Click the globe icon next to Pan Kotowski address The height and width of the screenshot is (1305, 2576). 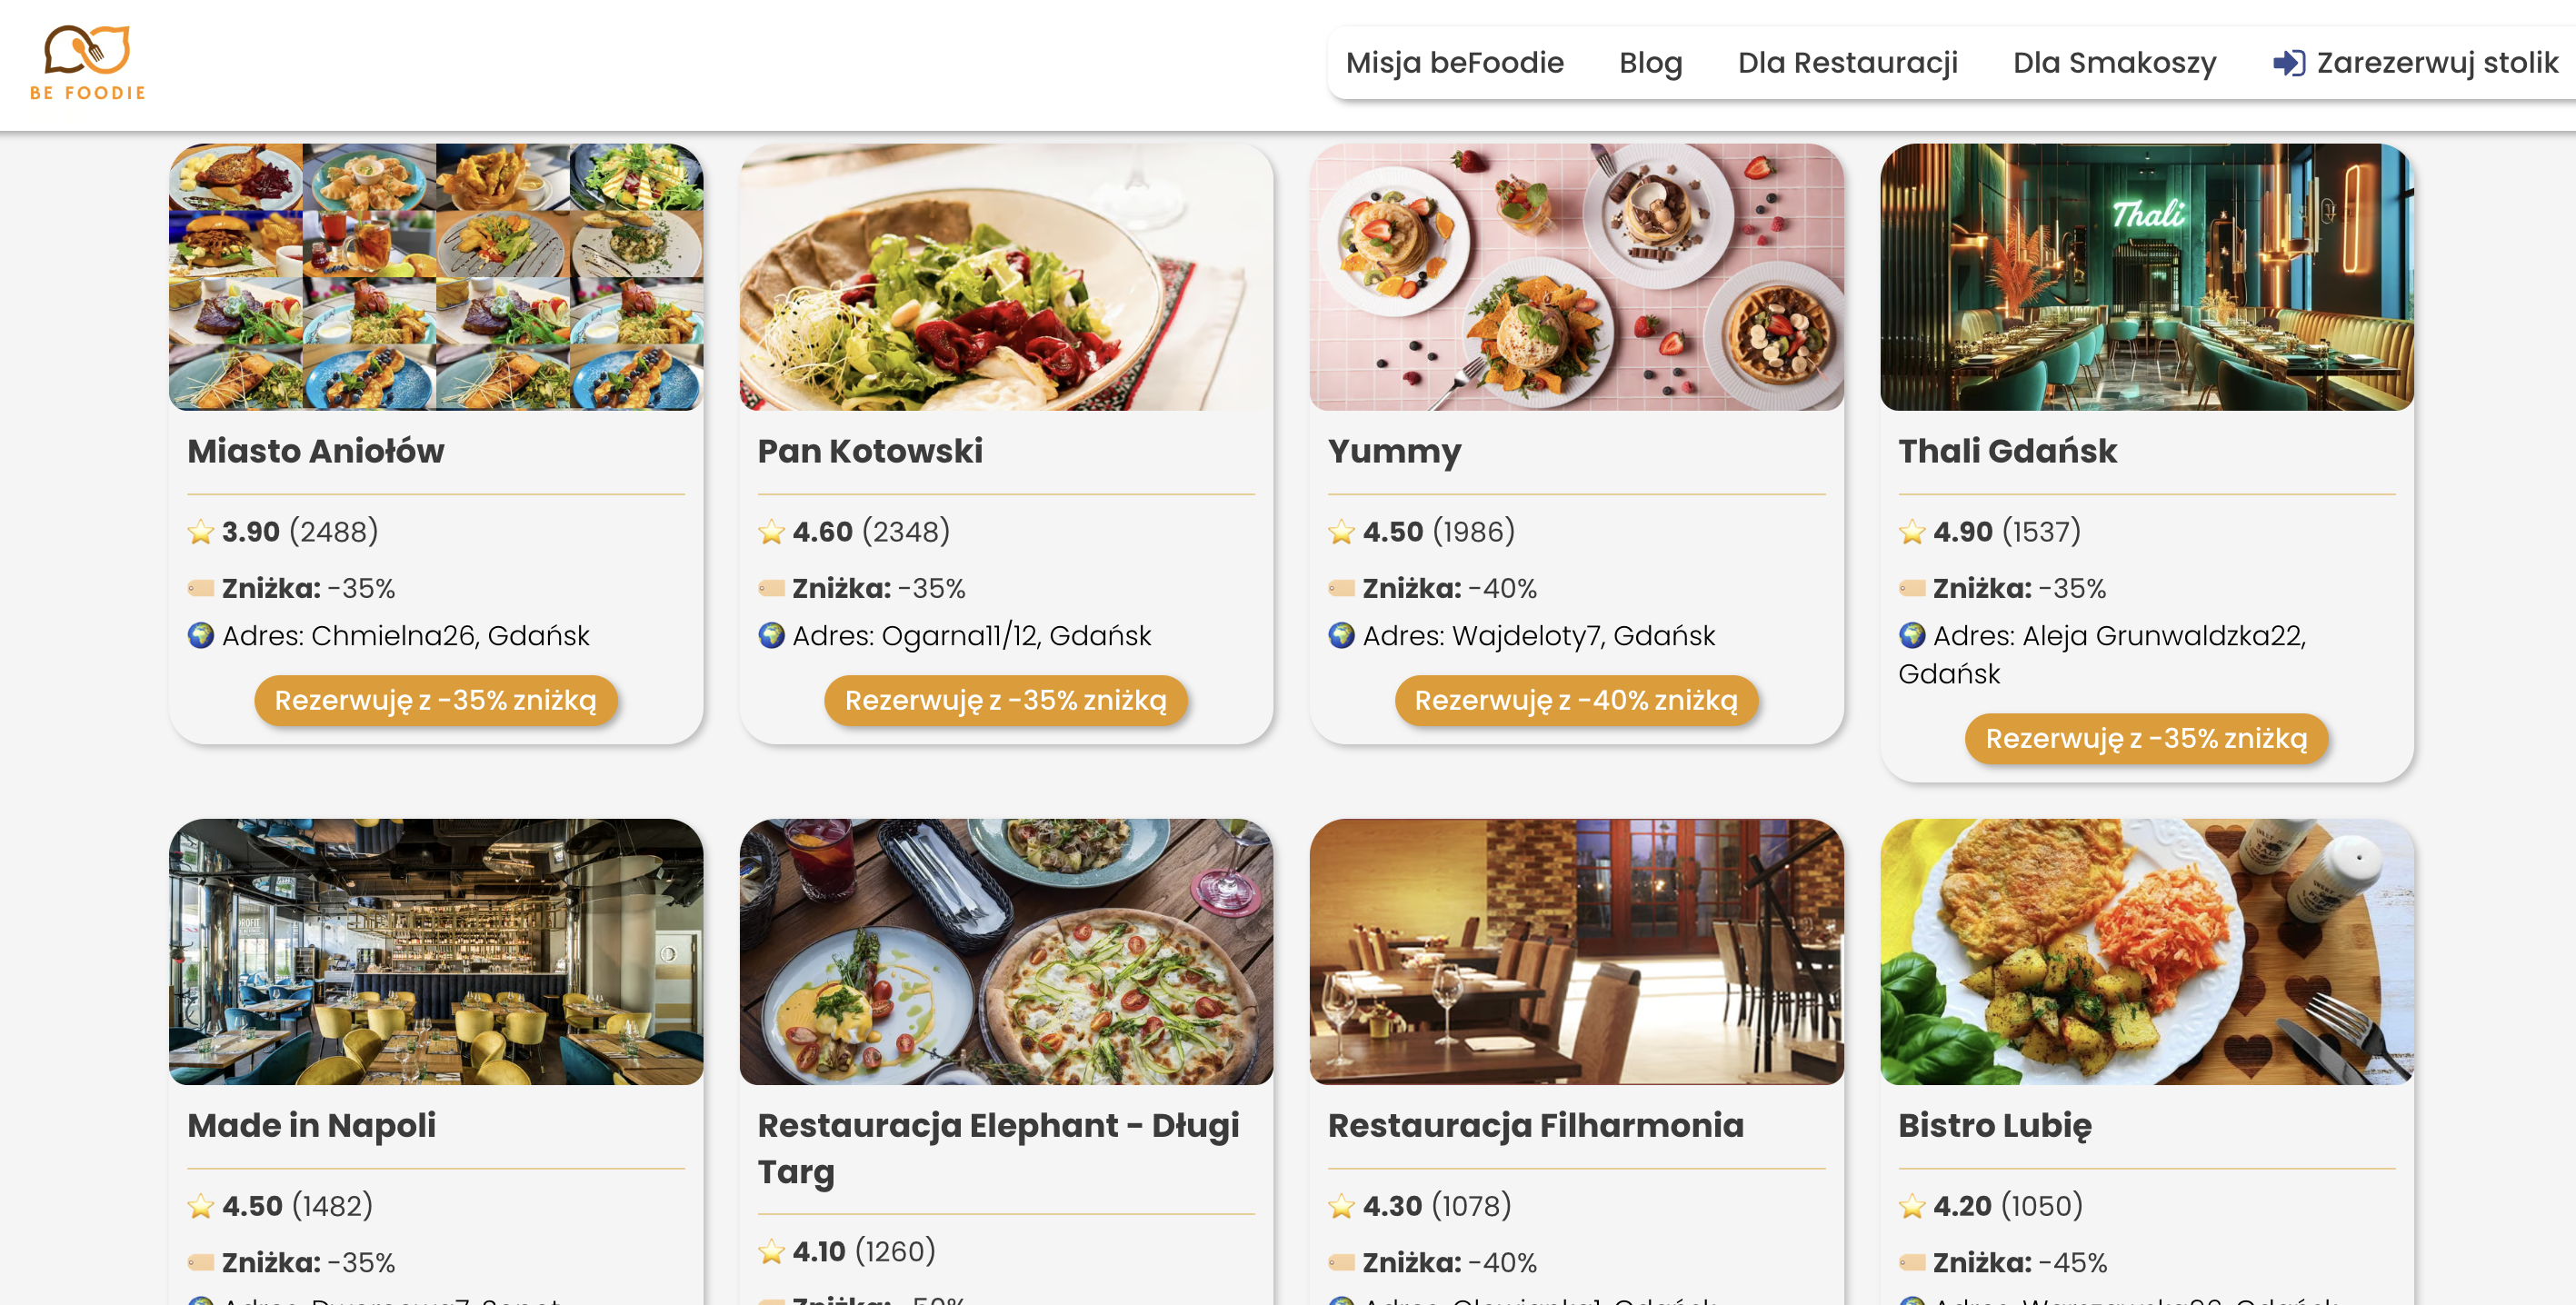(771, 635)
